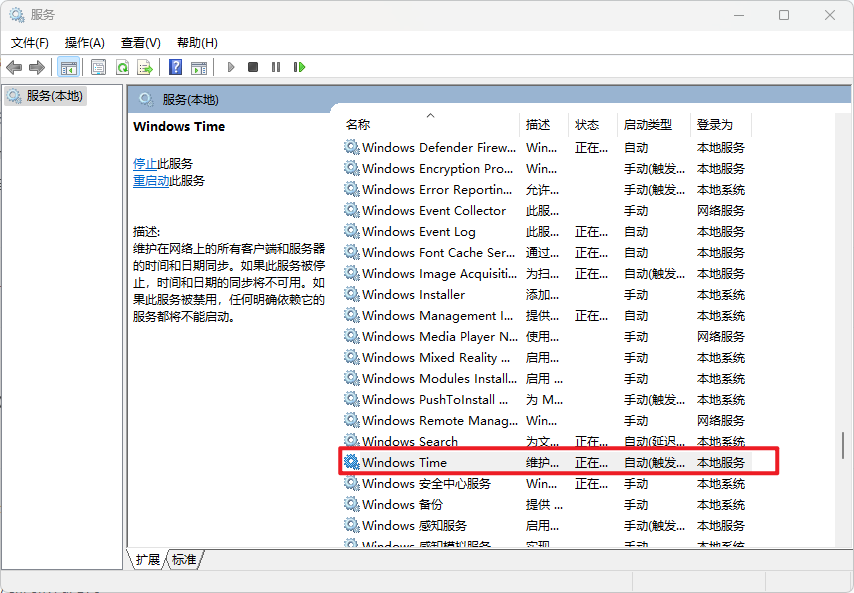
Task: Start the service with the play icon
Action: (x=230, y=67)
